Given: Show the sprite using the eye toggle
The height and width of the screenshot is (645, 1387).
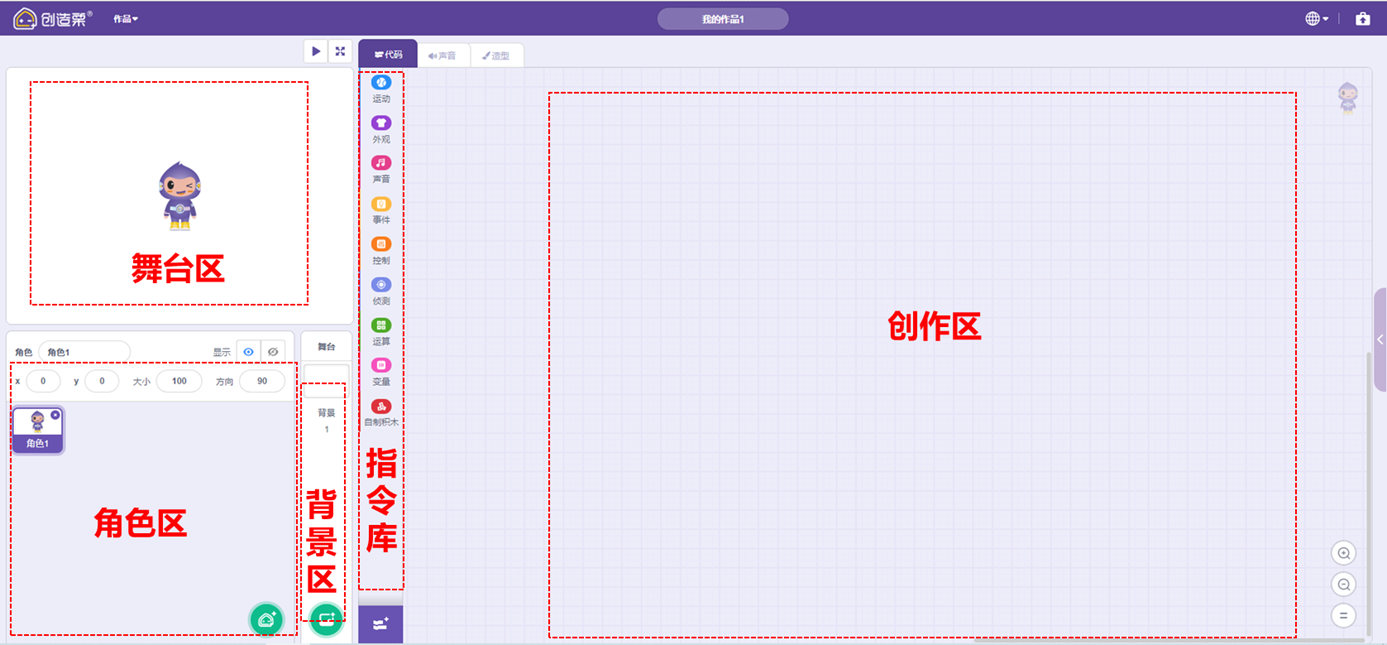Looking at the screenshot, I should pos(248,351).
